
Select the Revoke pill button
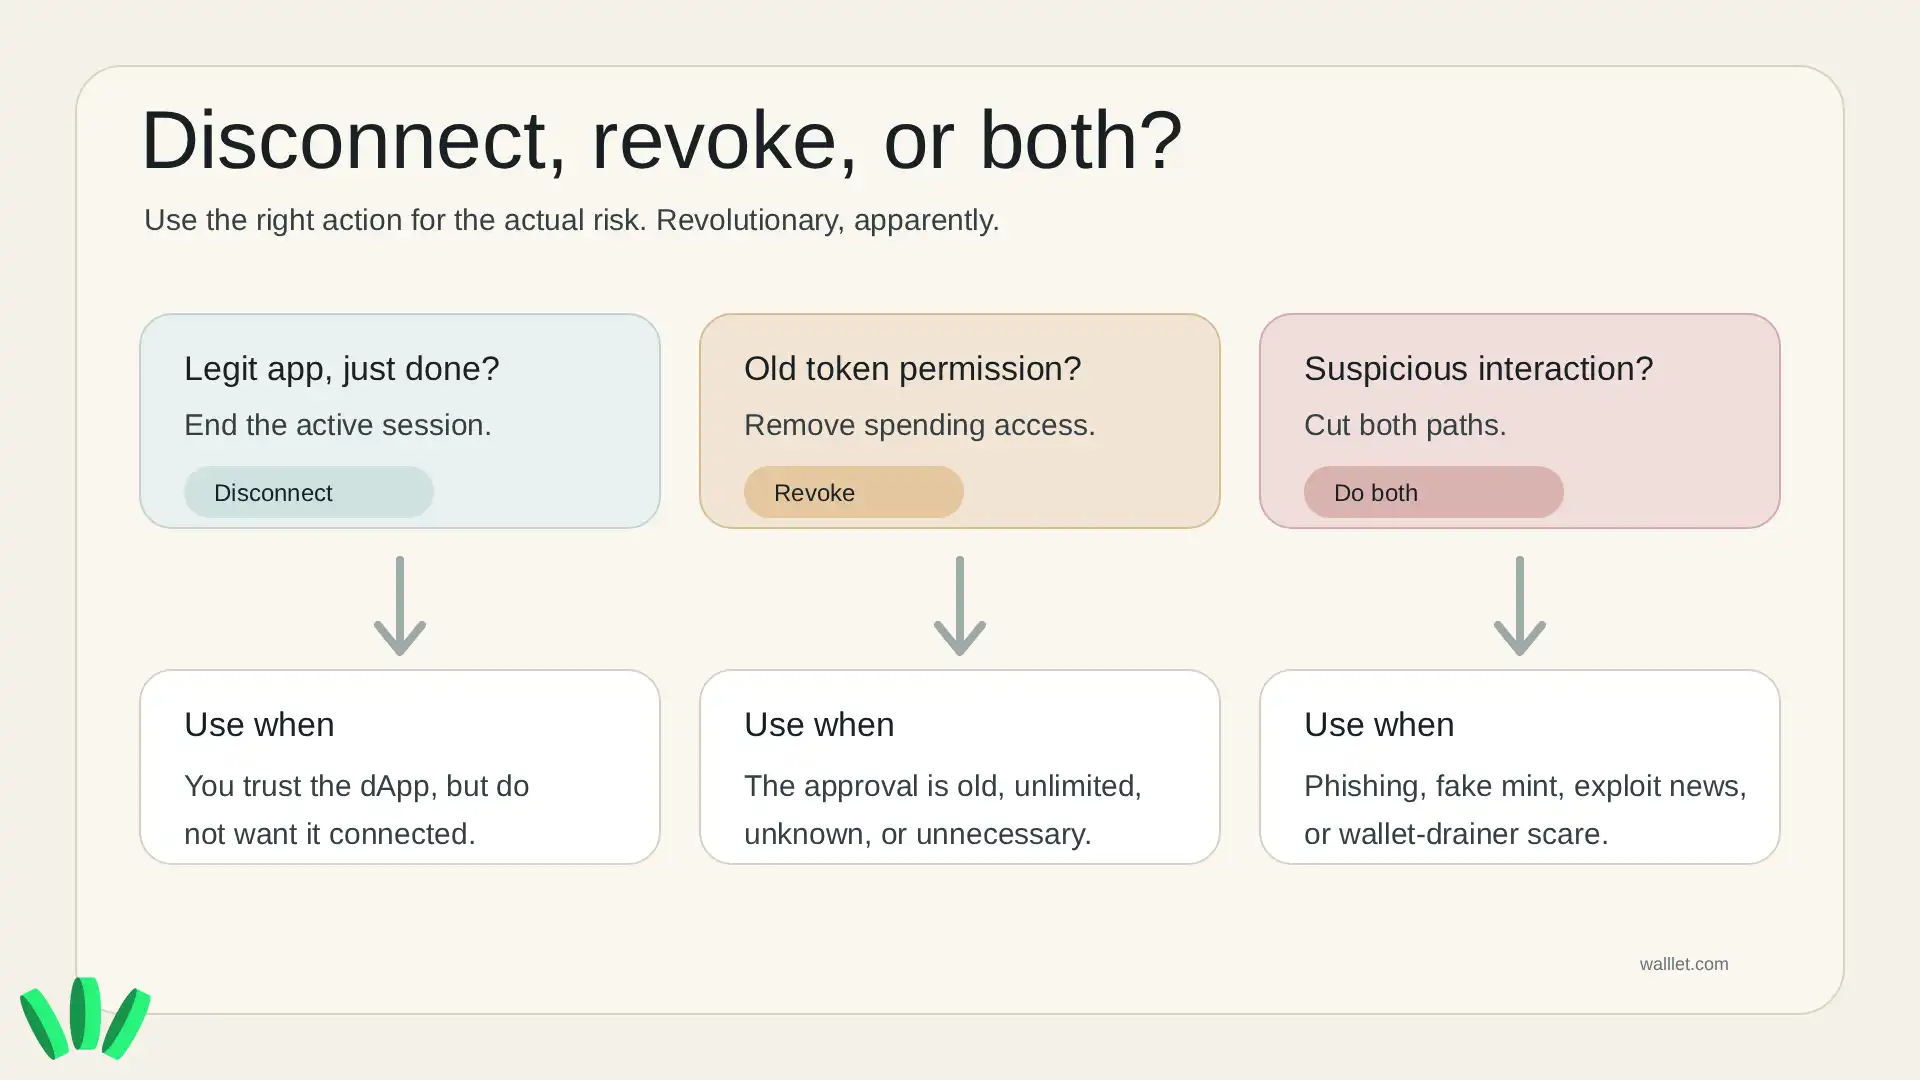pos(853,492)
